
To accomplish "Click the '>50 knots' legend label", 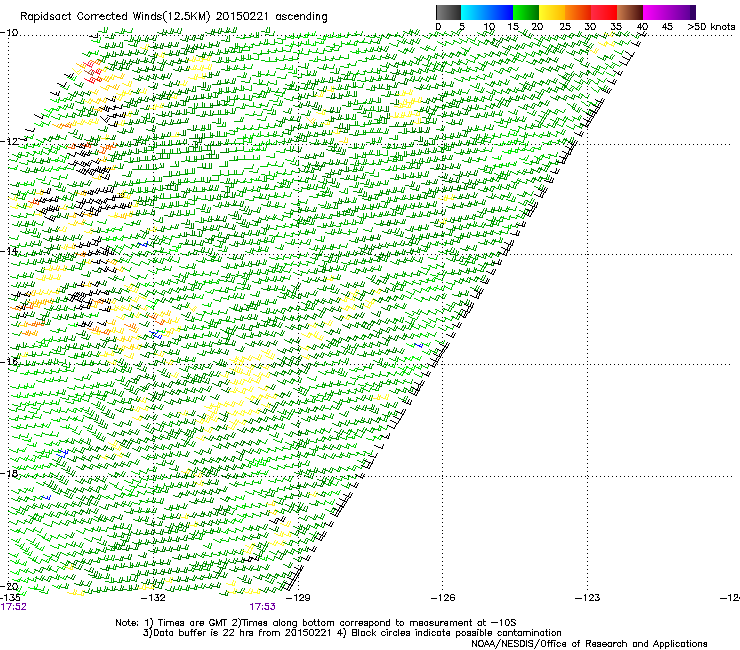I will pos(711,27).
